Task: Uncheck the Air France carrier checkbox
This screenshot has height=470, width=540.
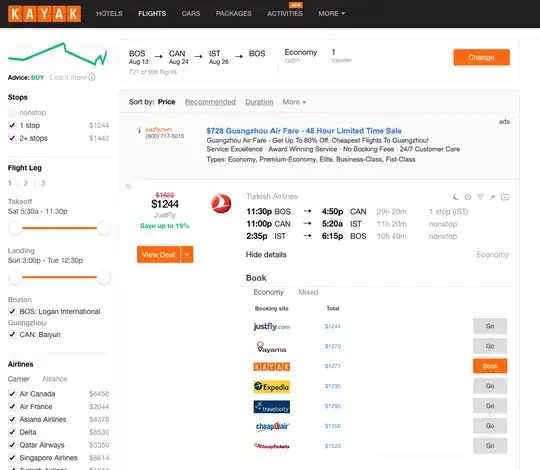Action: coord(12,407)
